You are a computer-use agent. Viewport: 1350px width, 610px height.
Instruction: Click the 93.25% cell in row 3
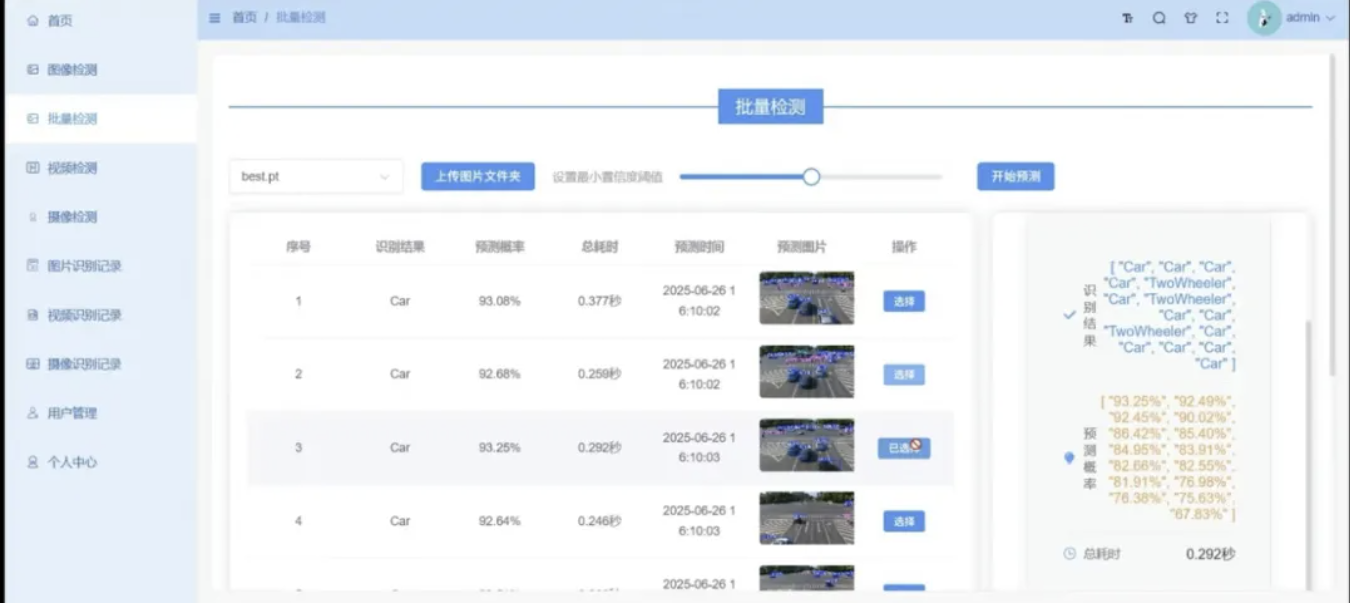(x=499, y=448)
